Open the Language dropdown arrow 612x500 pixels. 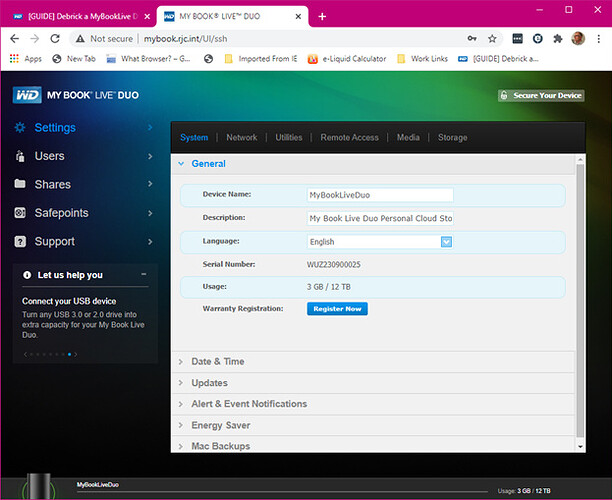446,242
